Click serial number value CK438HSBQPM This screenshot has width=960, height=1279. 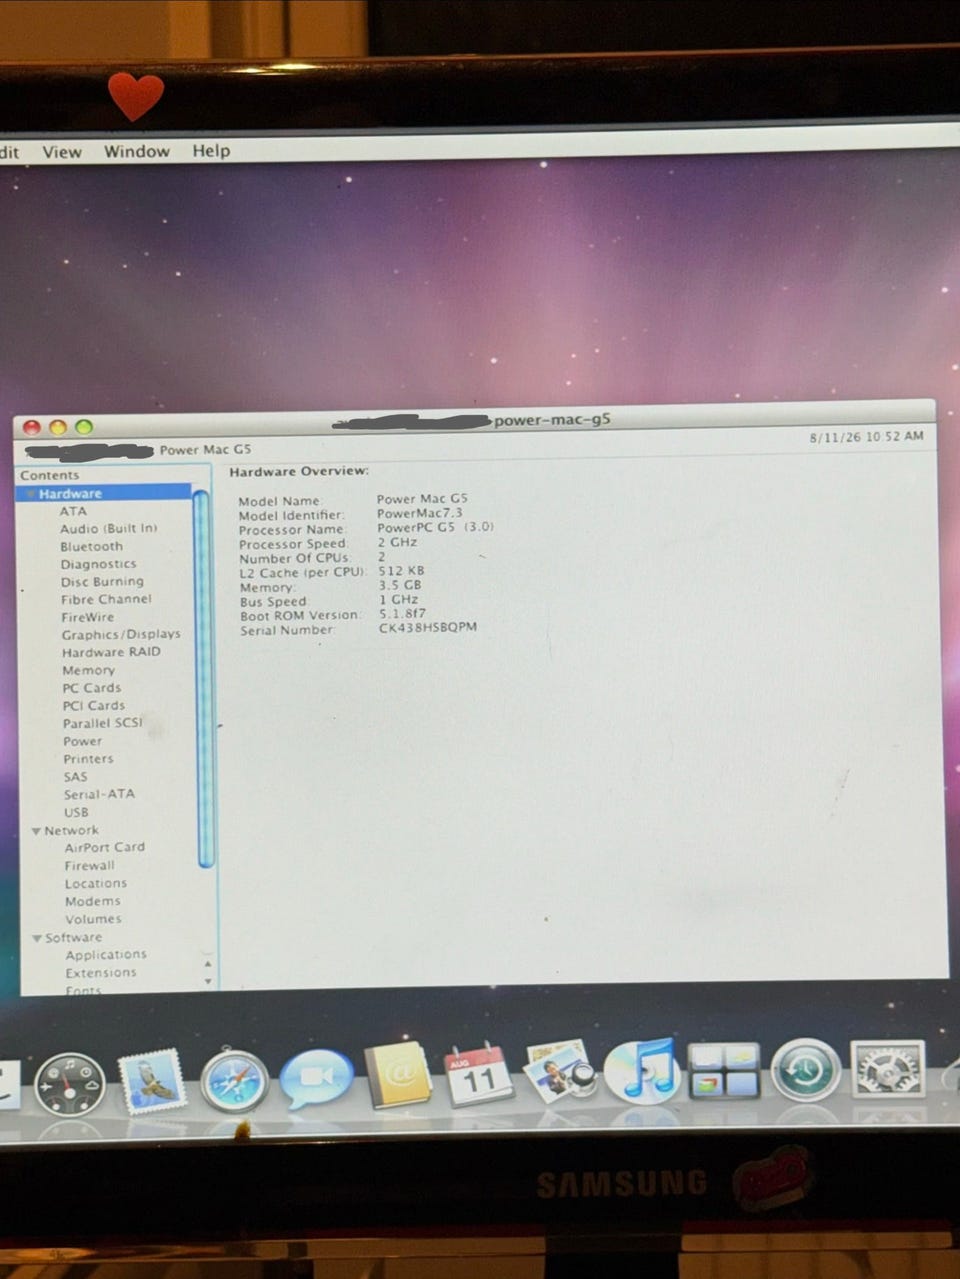point(428,627)
